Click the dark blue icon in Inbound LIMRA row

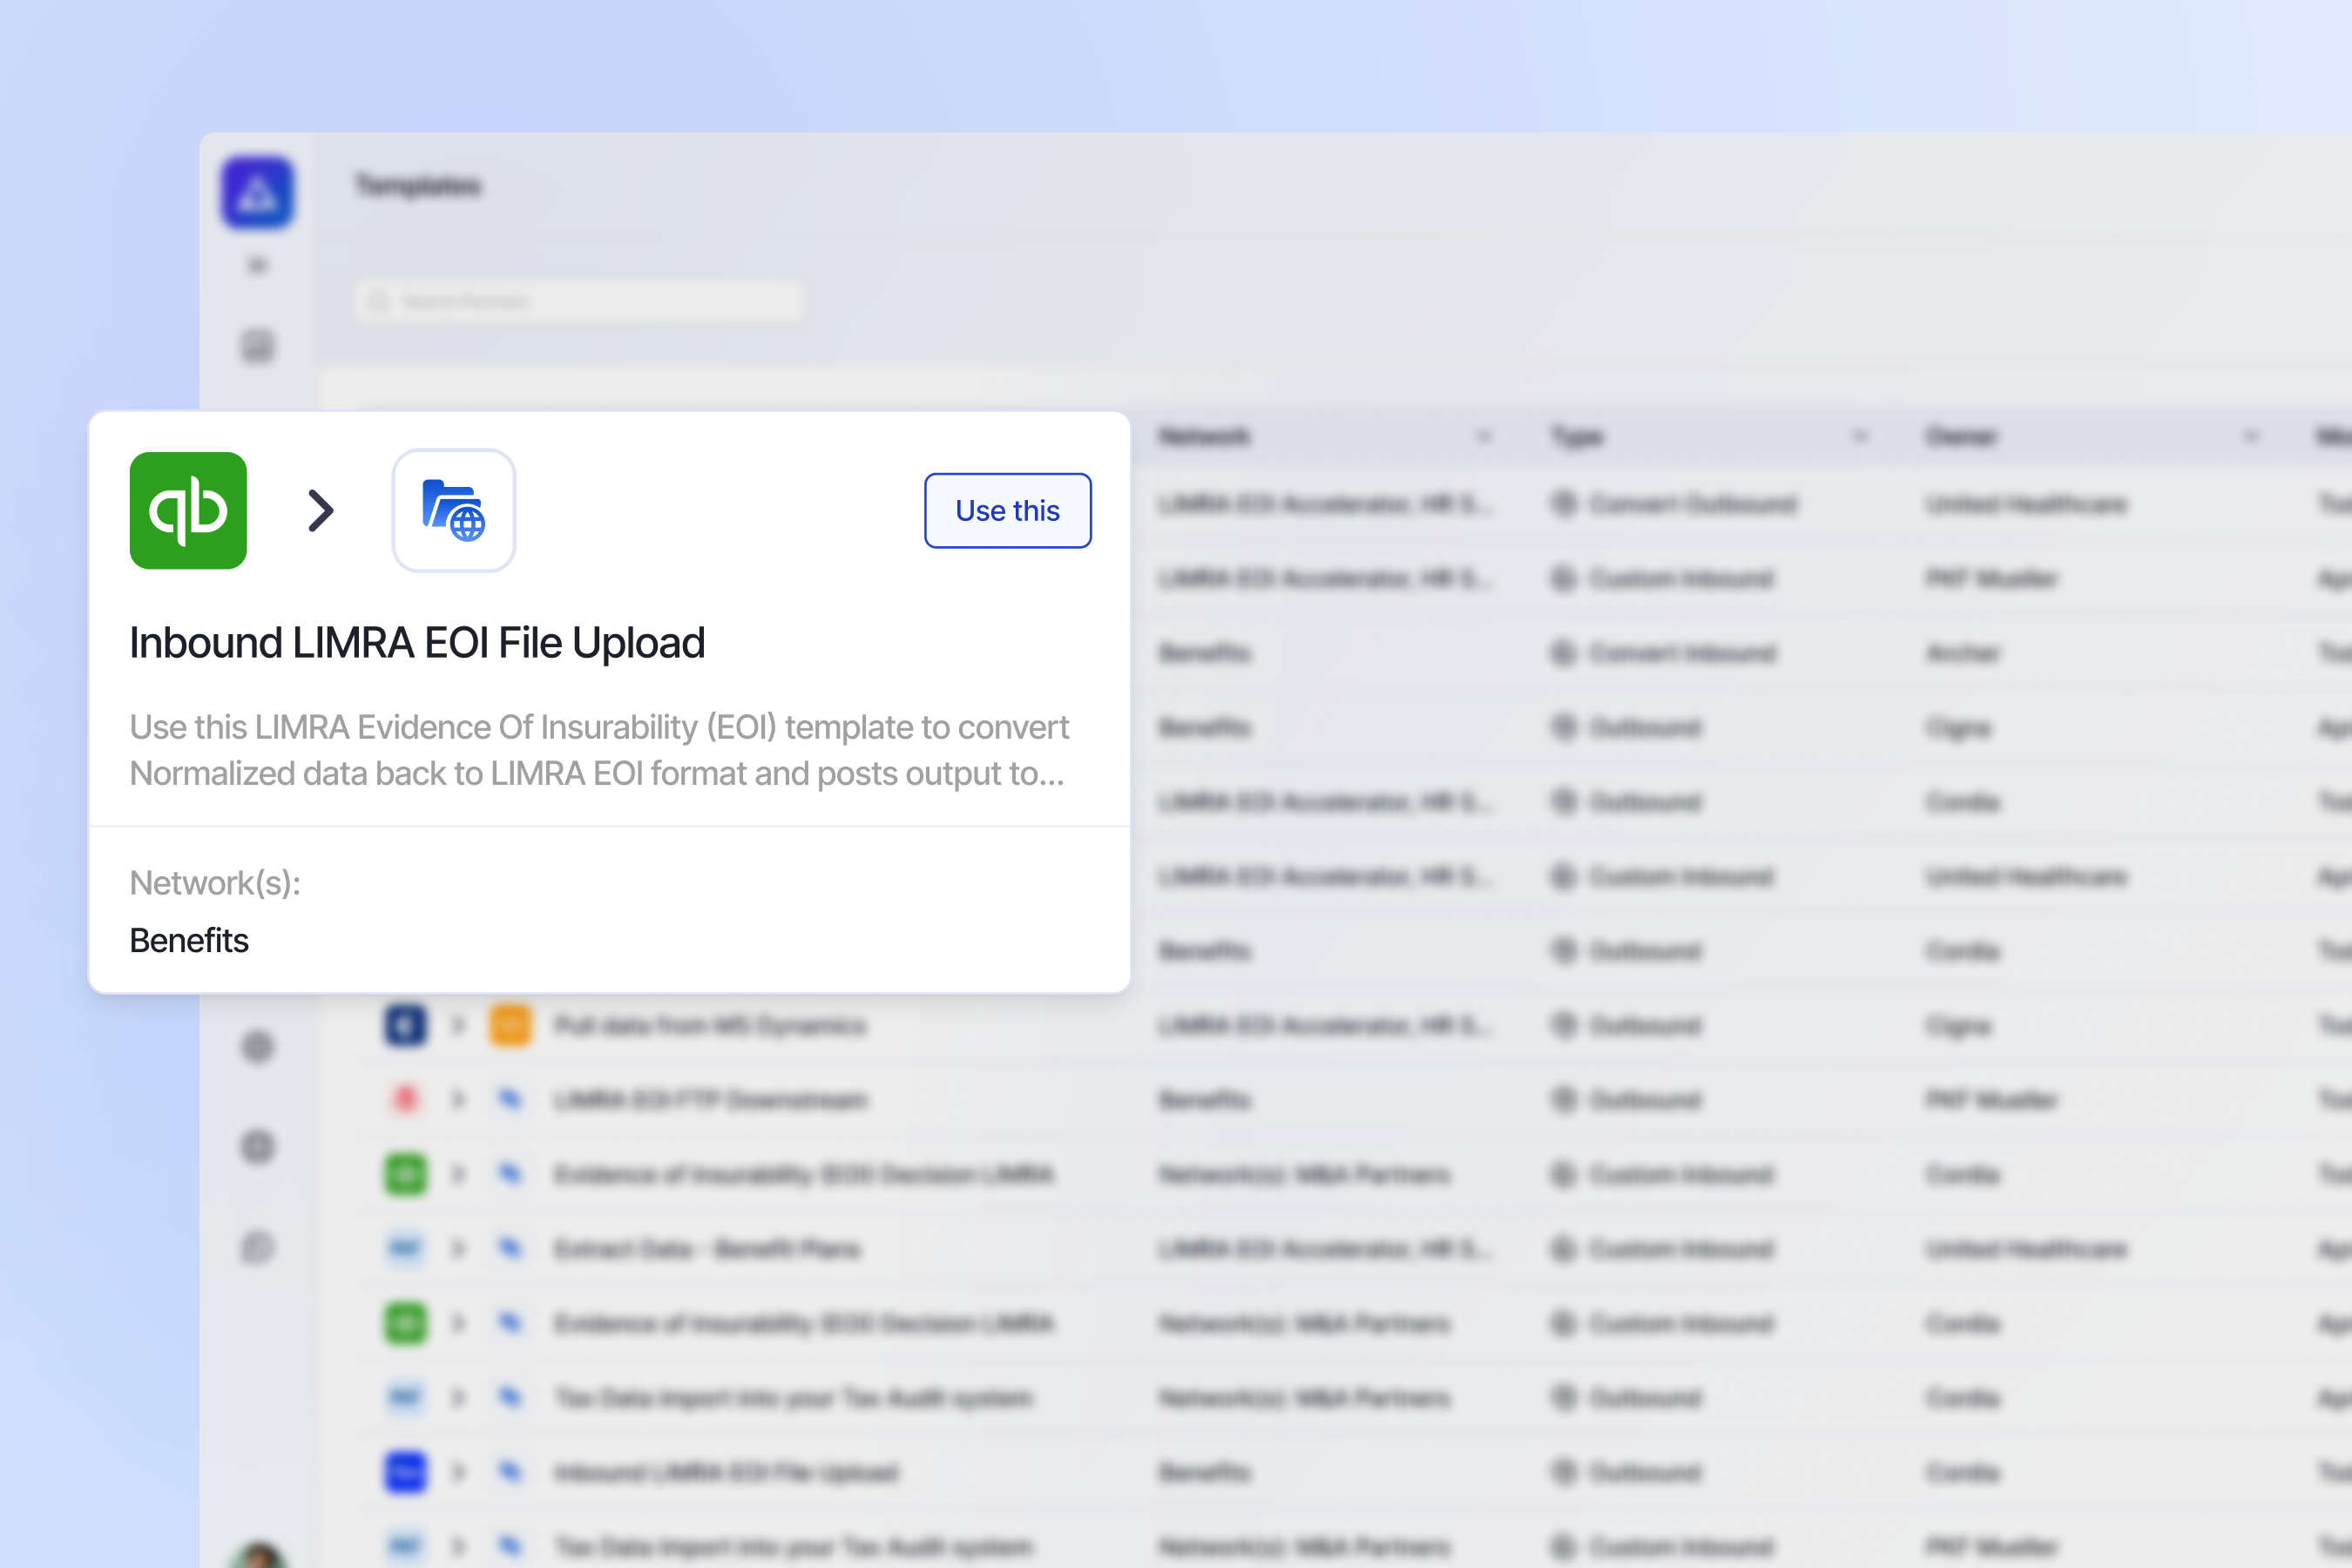pos(405,1472)
